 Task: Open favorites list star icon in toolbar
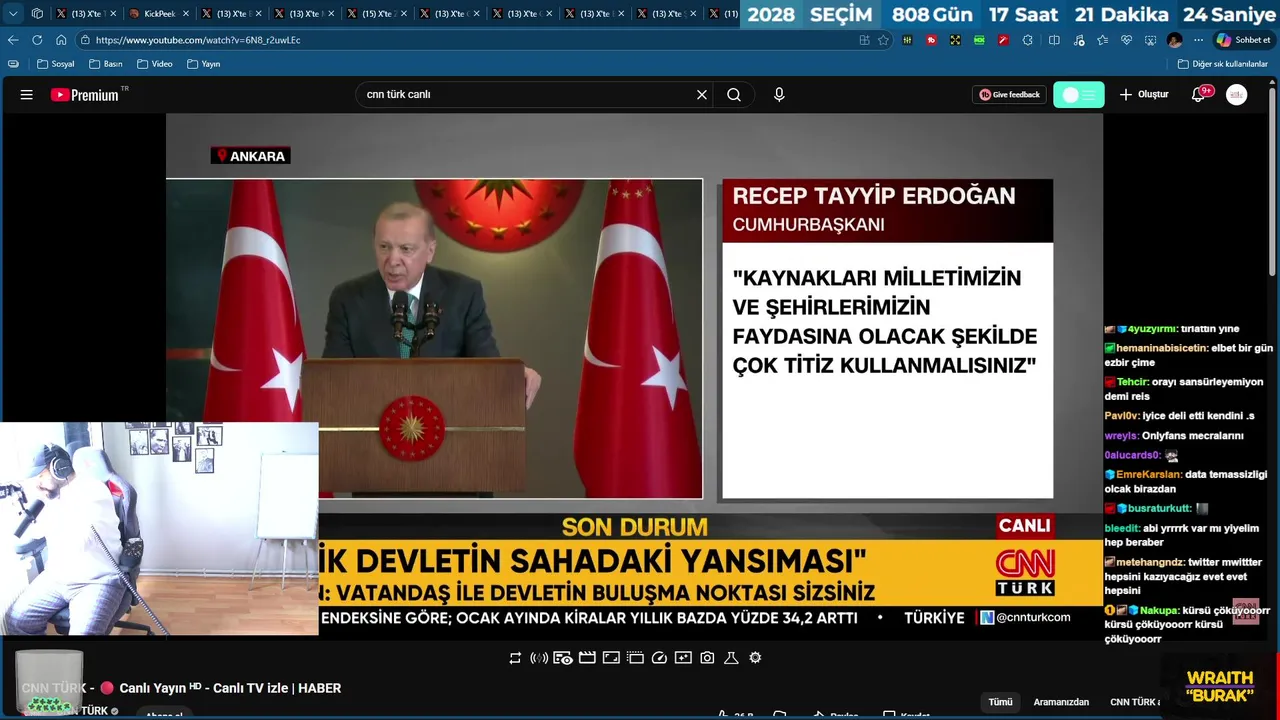coord(1102,40)
